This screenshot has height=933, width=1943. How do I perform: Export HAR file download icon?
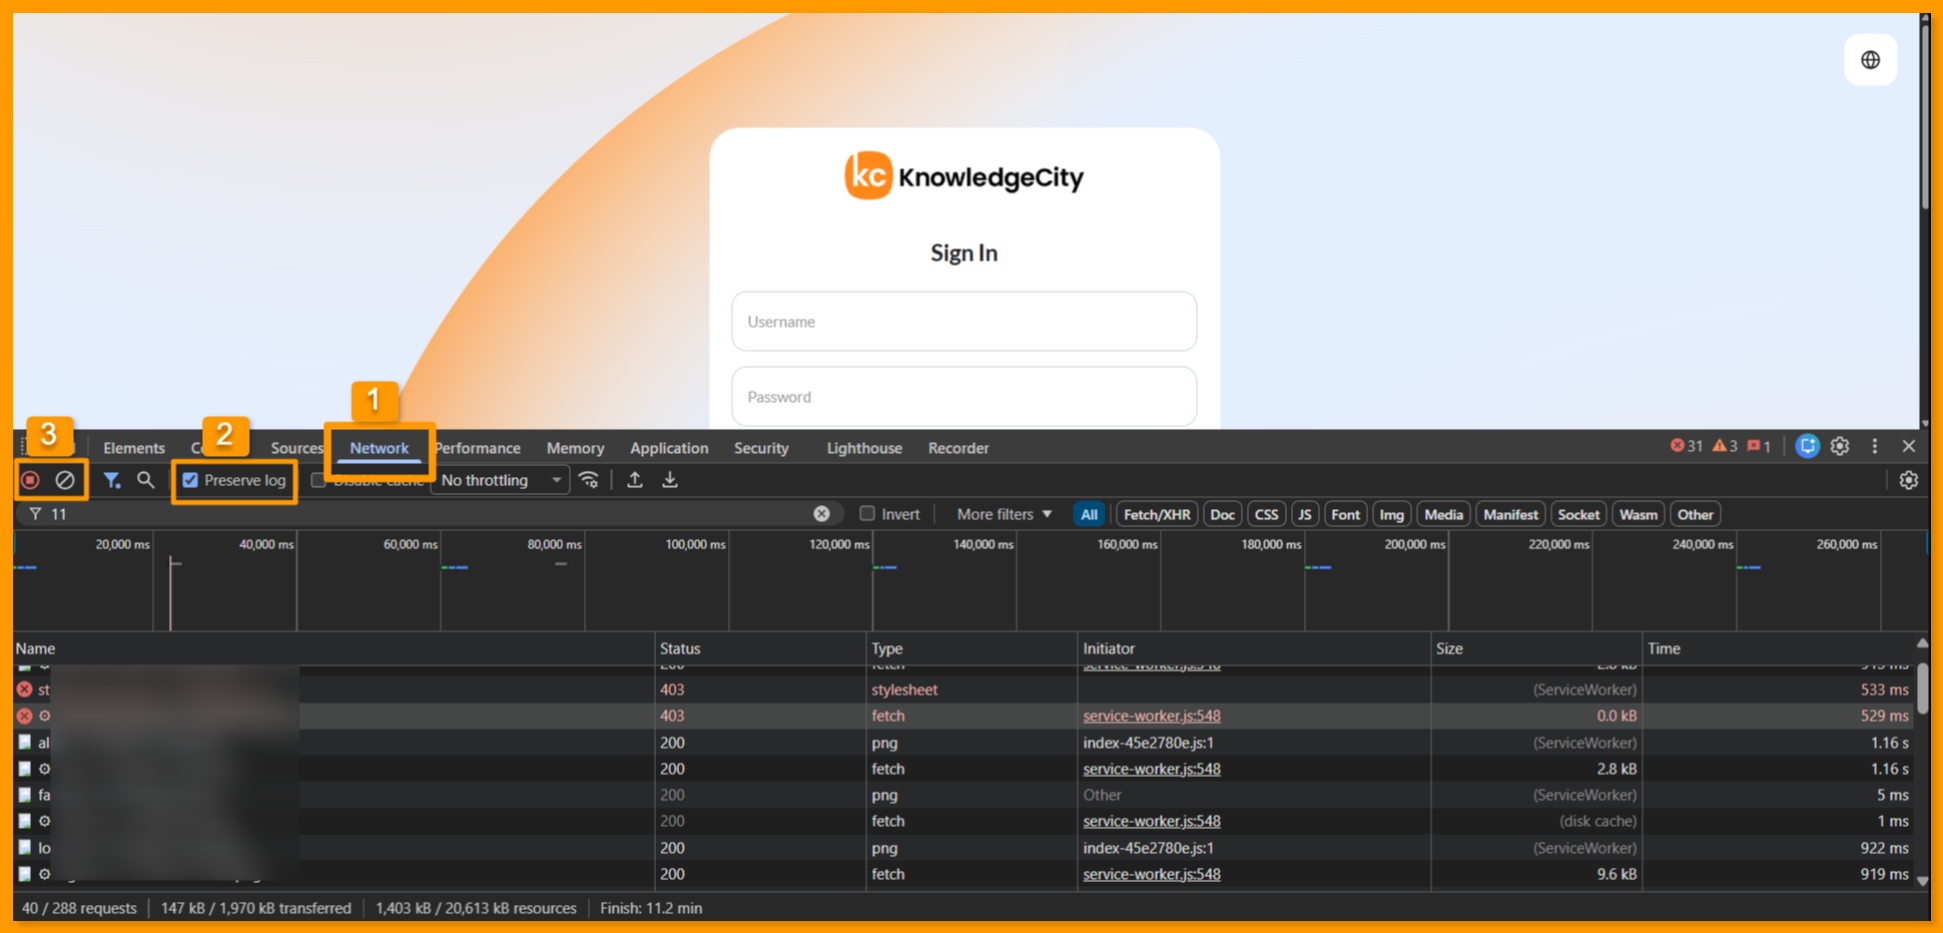click(x=670, y=480)
